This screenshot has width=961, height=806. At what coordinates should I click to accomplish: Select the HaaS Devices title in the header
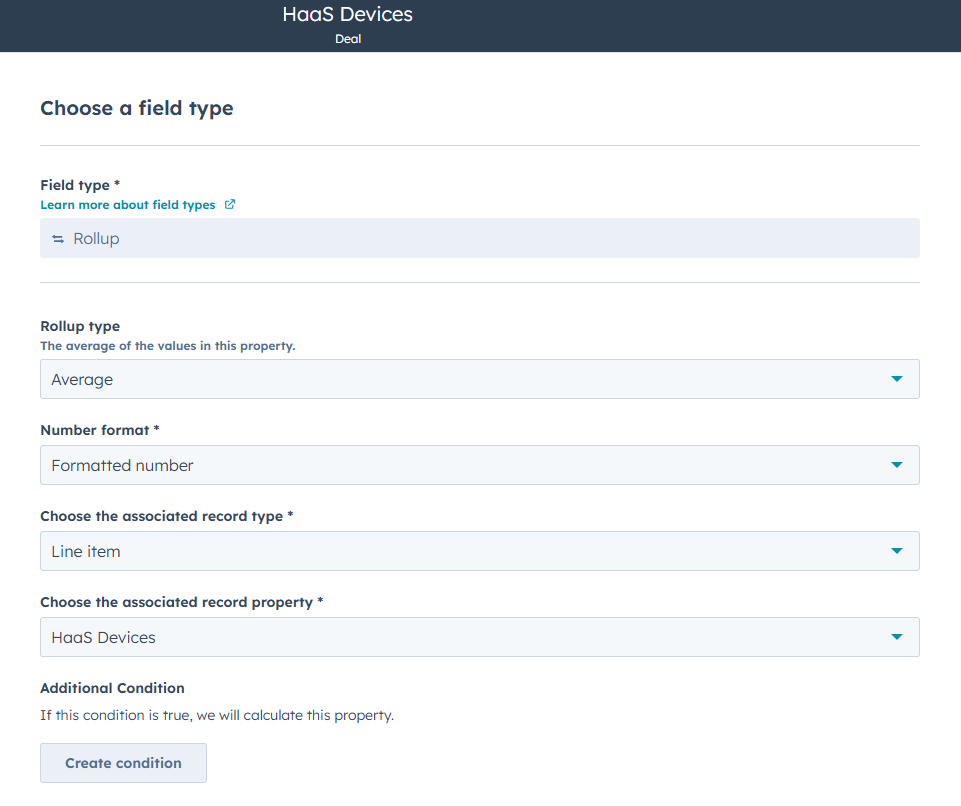(x=348, y=14)
